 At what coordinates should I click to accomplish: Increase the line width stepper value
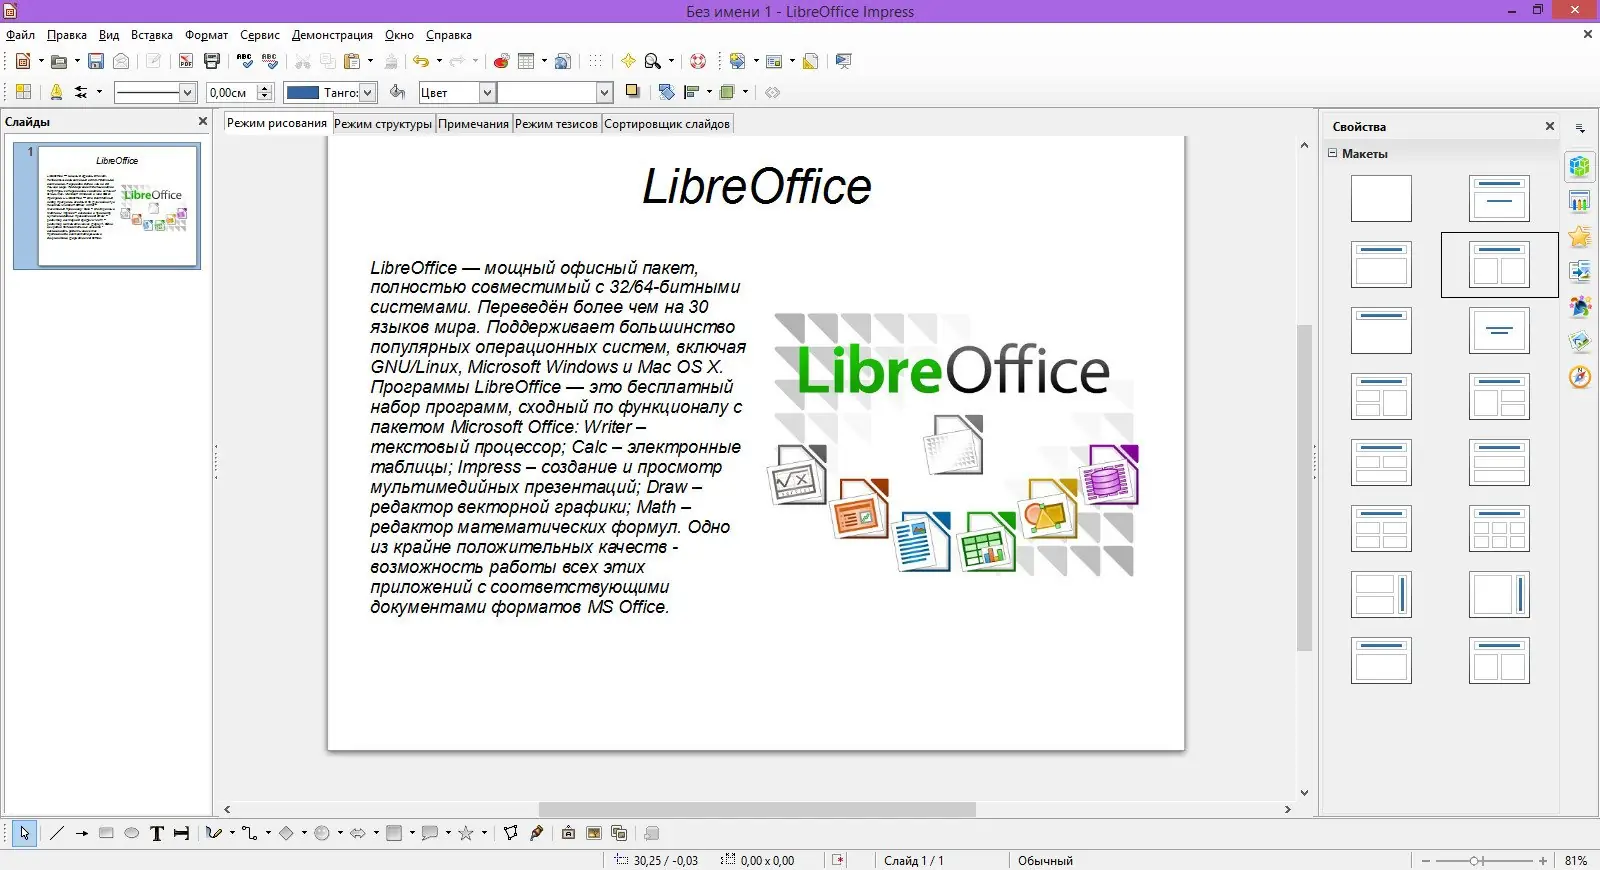[x=265, y=88]
